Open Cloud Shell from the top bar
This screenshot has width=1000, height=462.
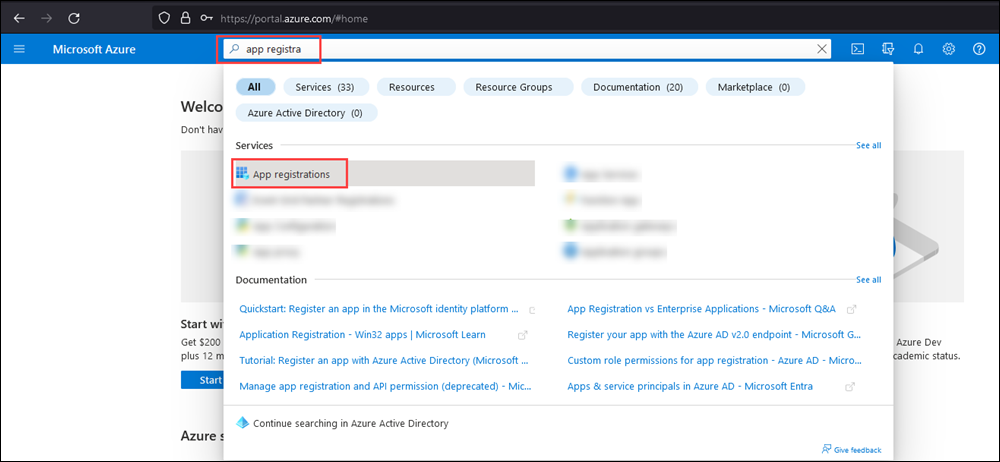click(x=857, y=49)
